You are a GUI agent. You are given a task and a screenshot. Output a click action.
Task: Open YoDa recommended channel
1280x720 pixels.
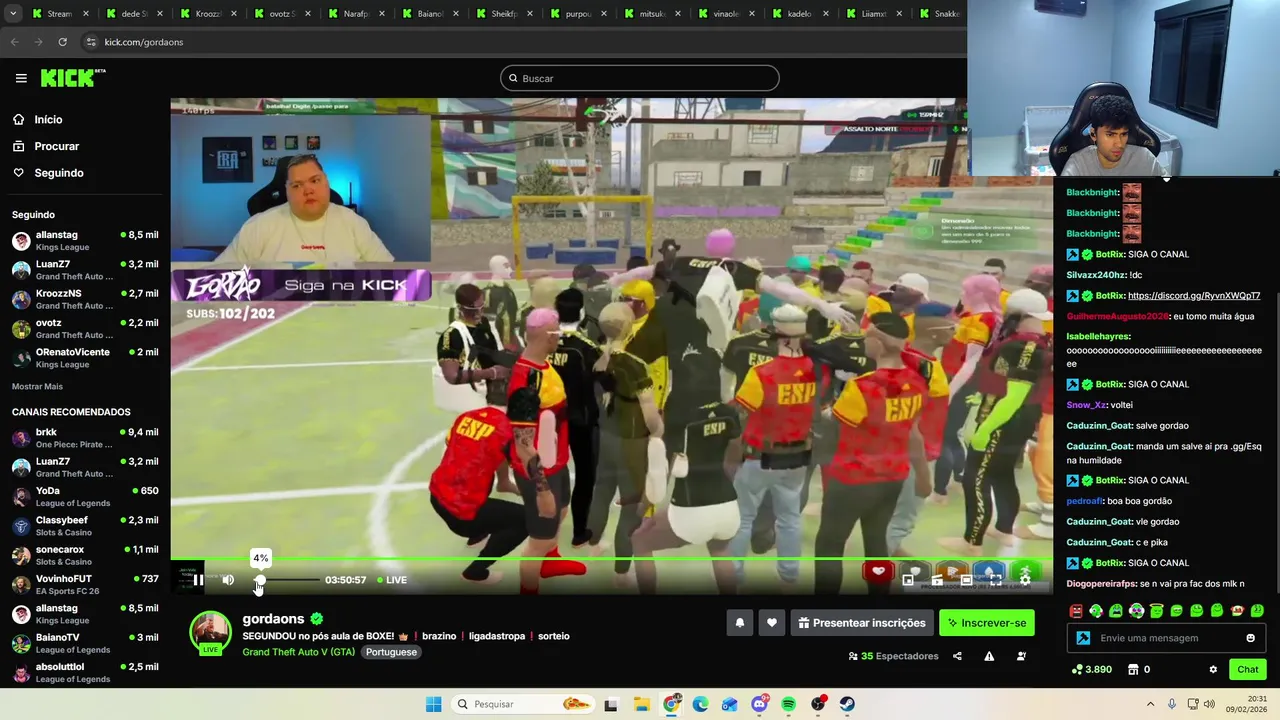pyautogui.click(x=85, y=497)
